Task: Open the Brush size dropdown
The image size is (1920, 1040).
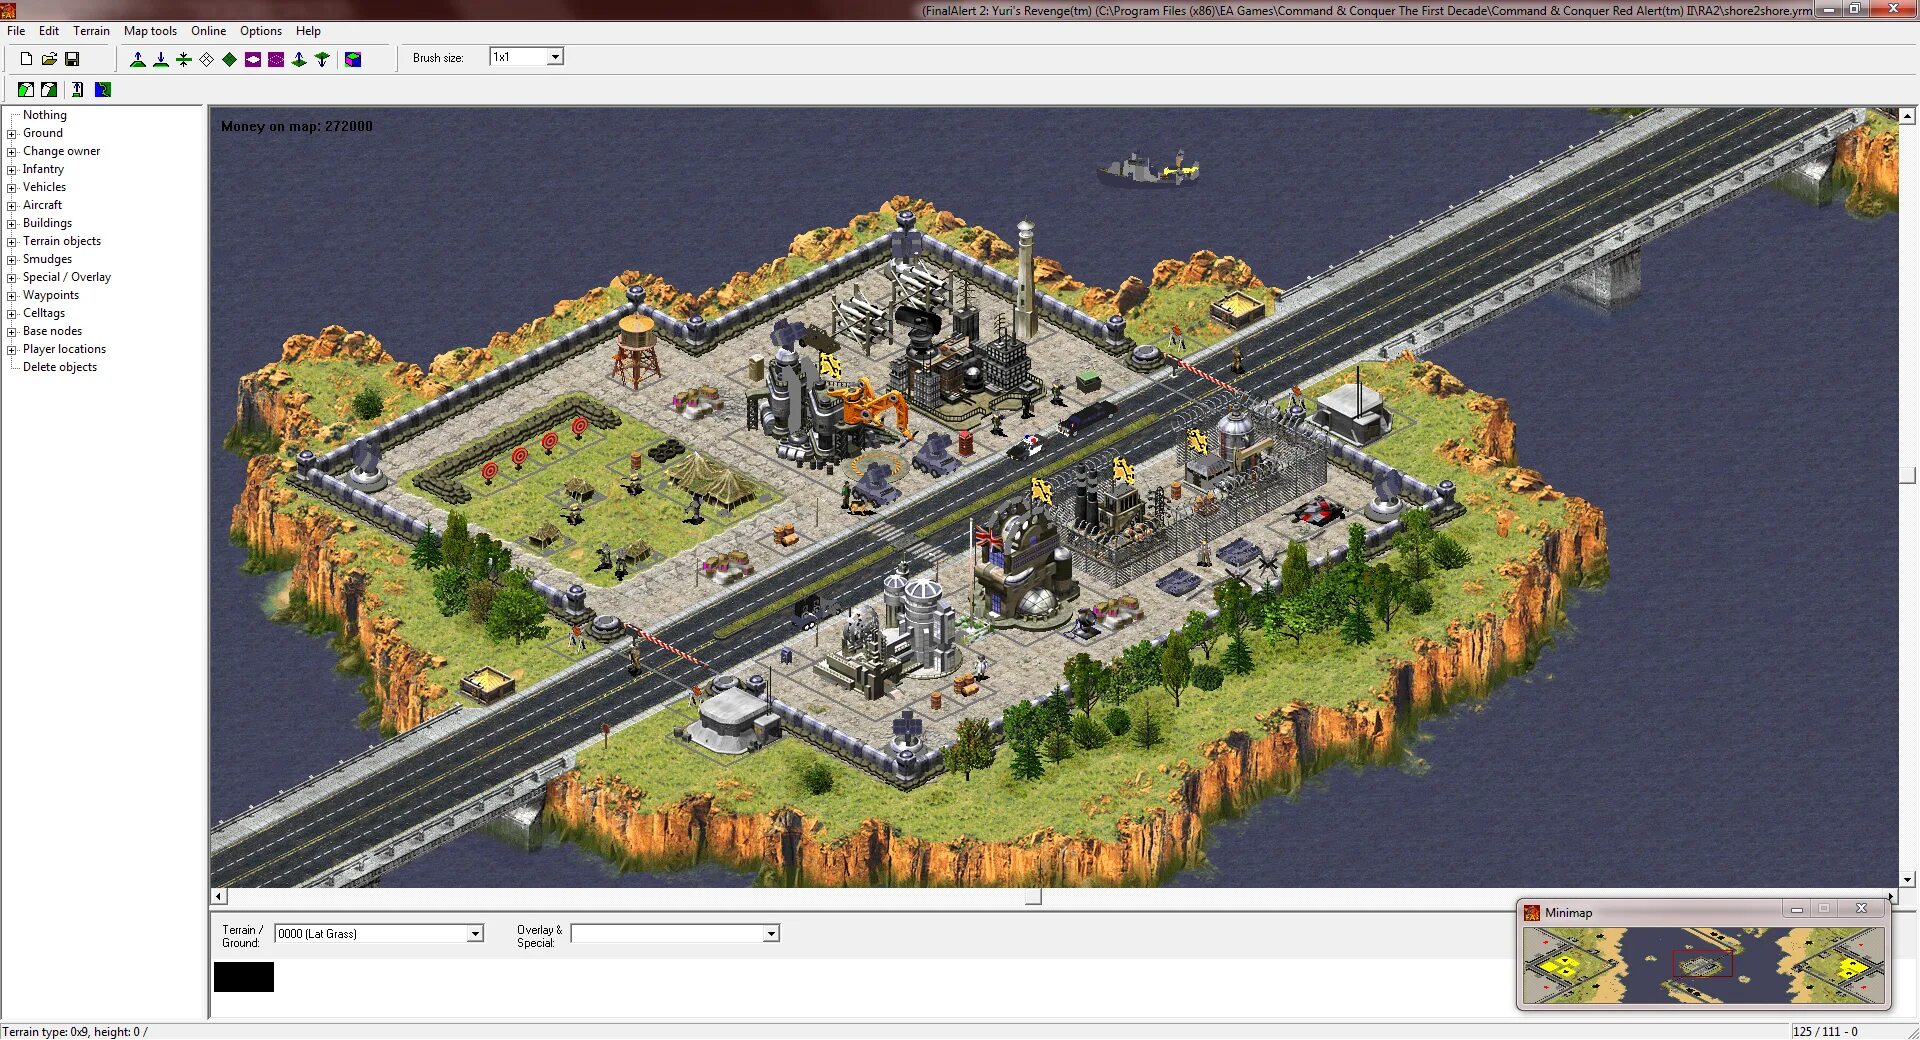Action: click(x=555, y=57)
